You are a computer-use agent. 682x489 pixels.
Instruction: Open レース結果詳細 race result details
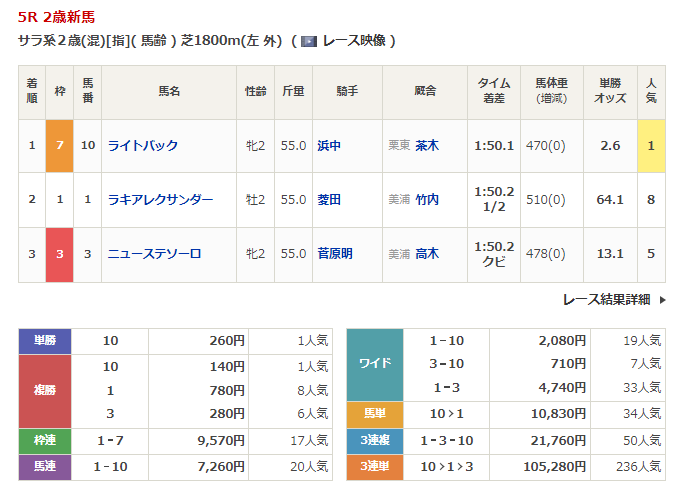(x=606, y=299)
